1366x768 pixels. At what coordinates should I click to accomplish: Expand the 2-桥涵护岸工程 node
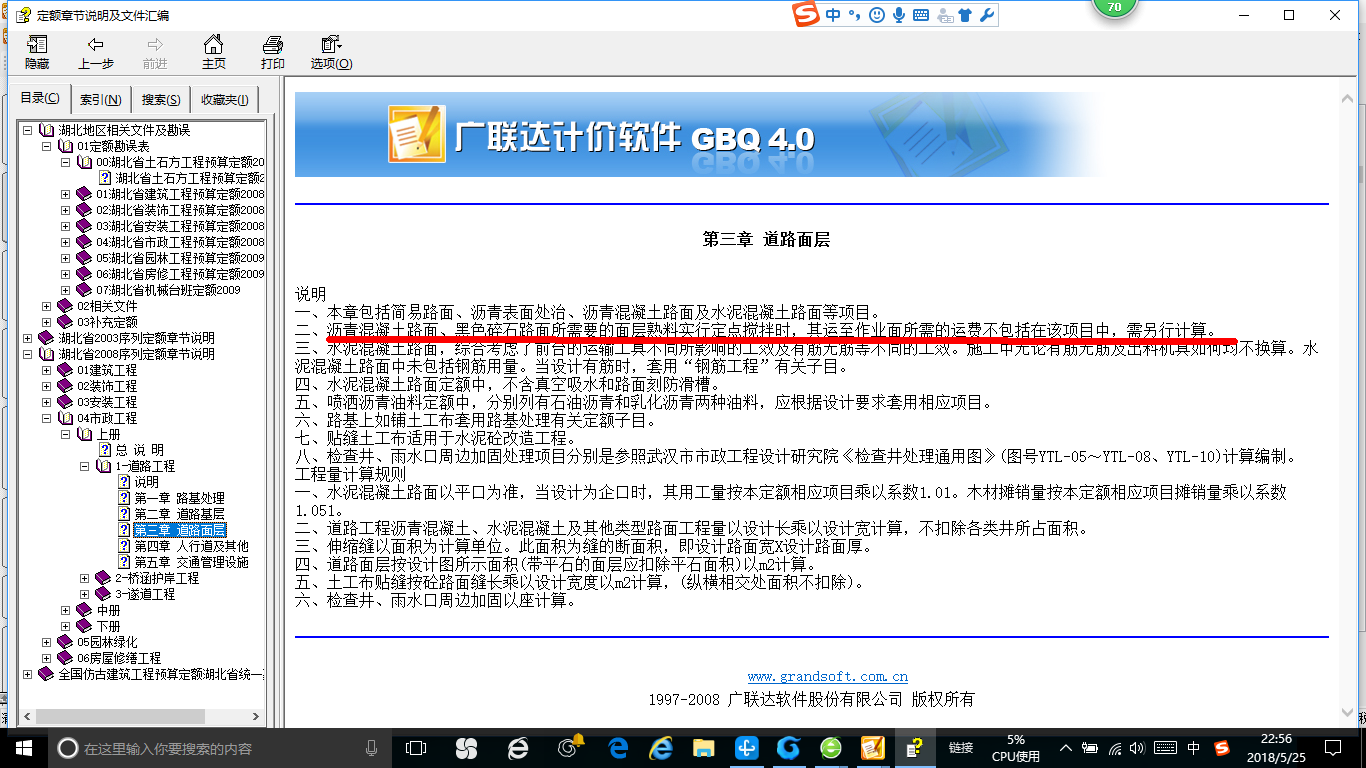coord(85,578)
